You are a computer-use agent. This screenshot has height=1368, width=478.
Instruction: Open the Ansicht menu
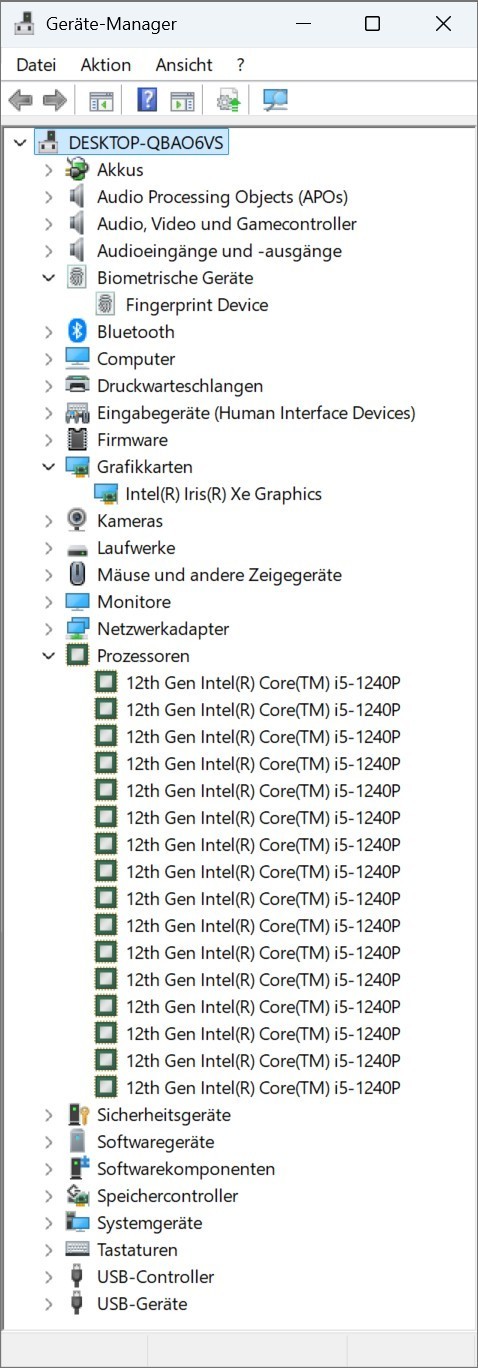[x=184, y=65]
